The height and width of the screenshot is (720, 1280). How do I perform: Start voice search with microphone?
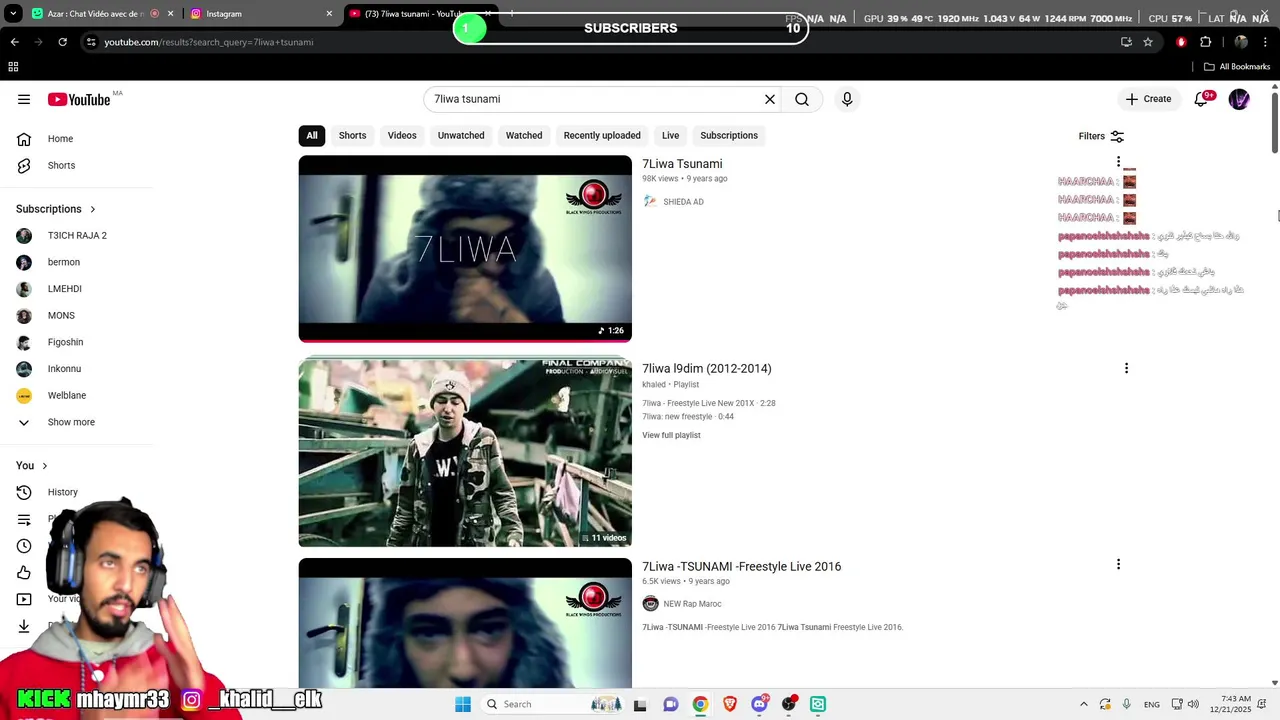click(x=847, y=99)
